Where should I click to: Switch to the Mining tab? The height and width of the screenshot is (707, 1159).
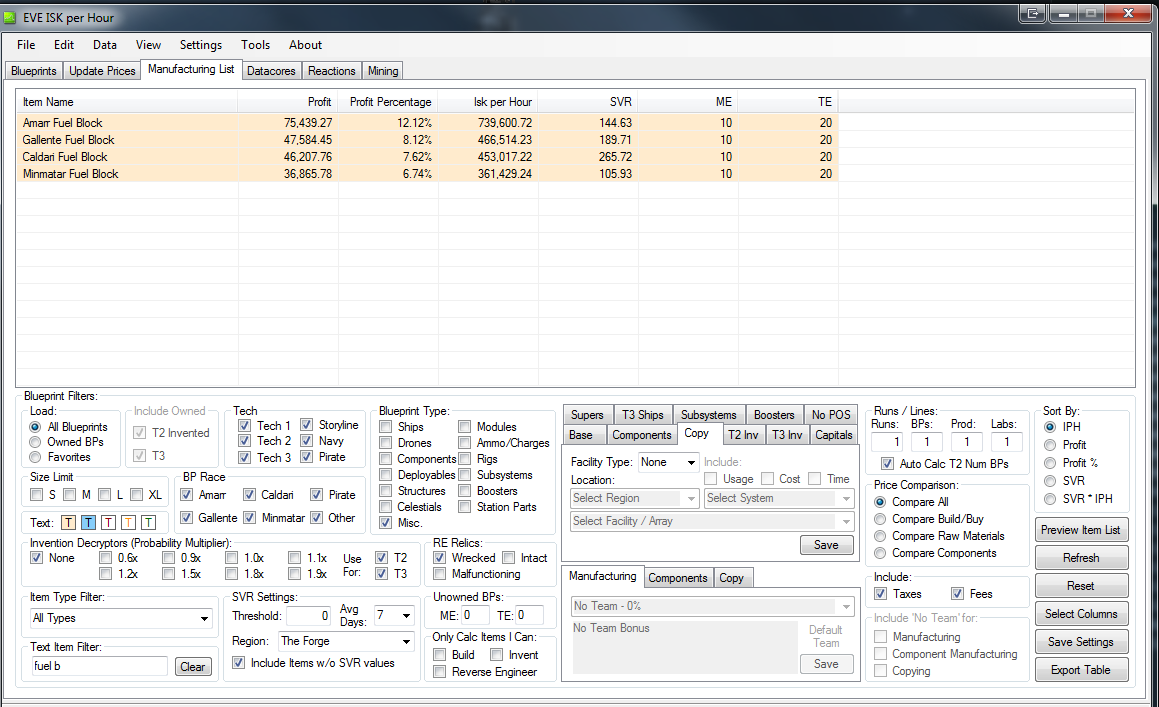383,71
